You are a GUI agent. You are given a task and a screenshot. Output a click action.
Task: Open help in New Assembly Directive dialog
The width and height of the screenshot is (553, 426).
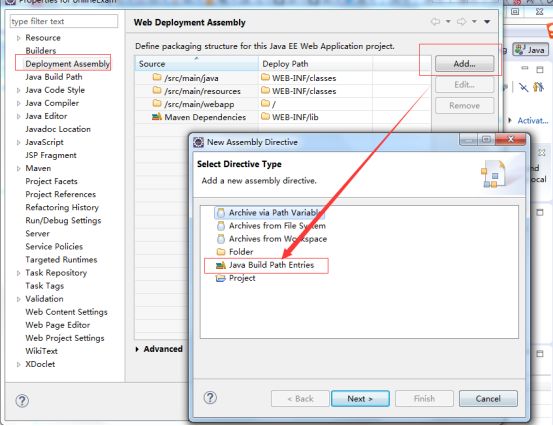click(x=210, y=398)
